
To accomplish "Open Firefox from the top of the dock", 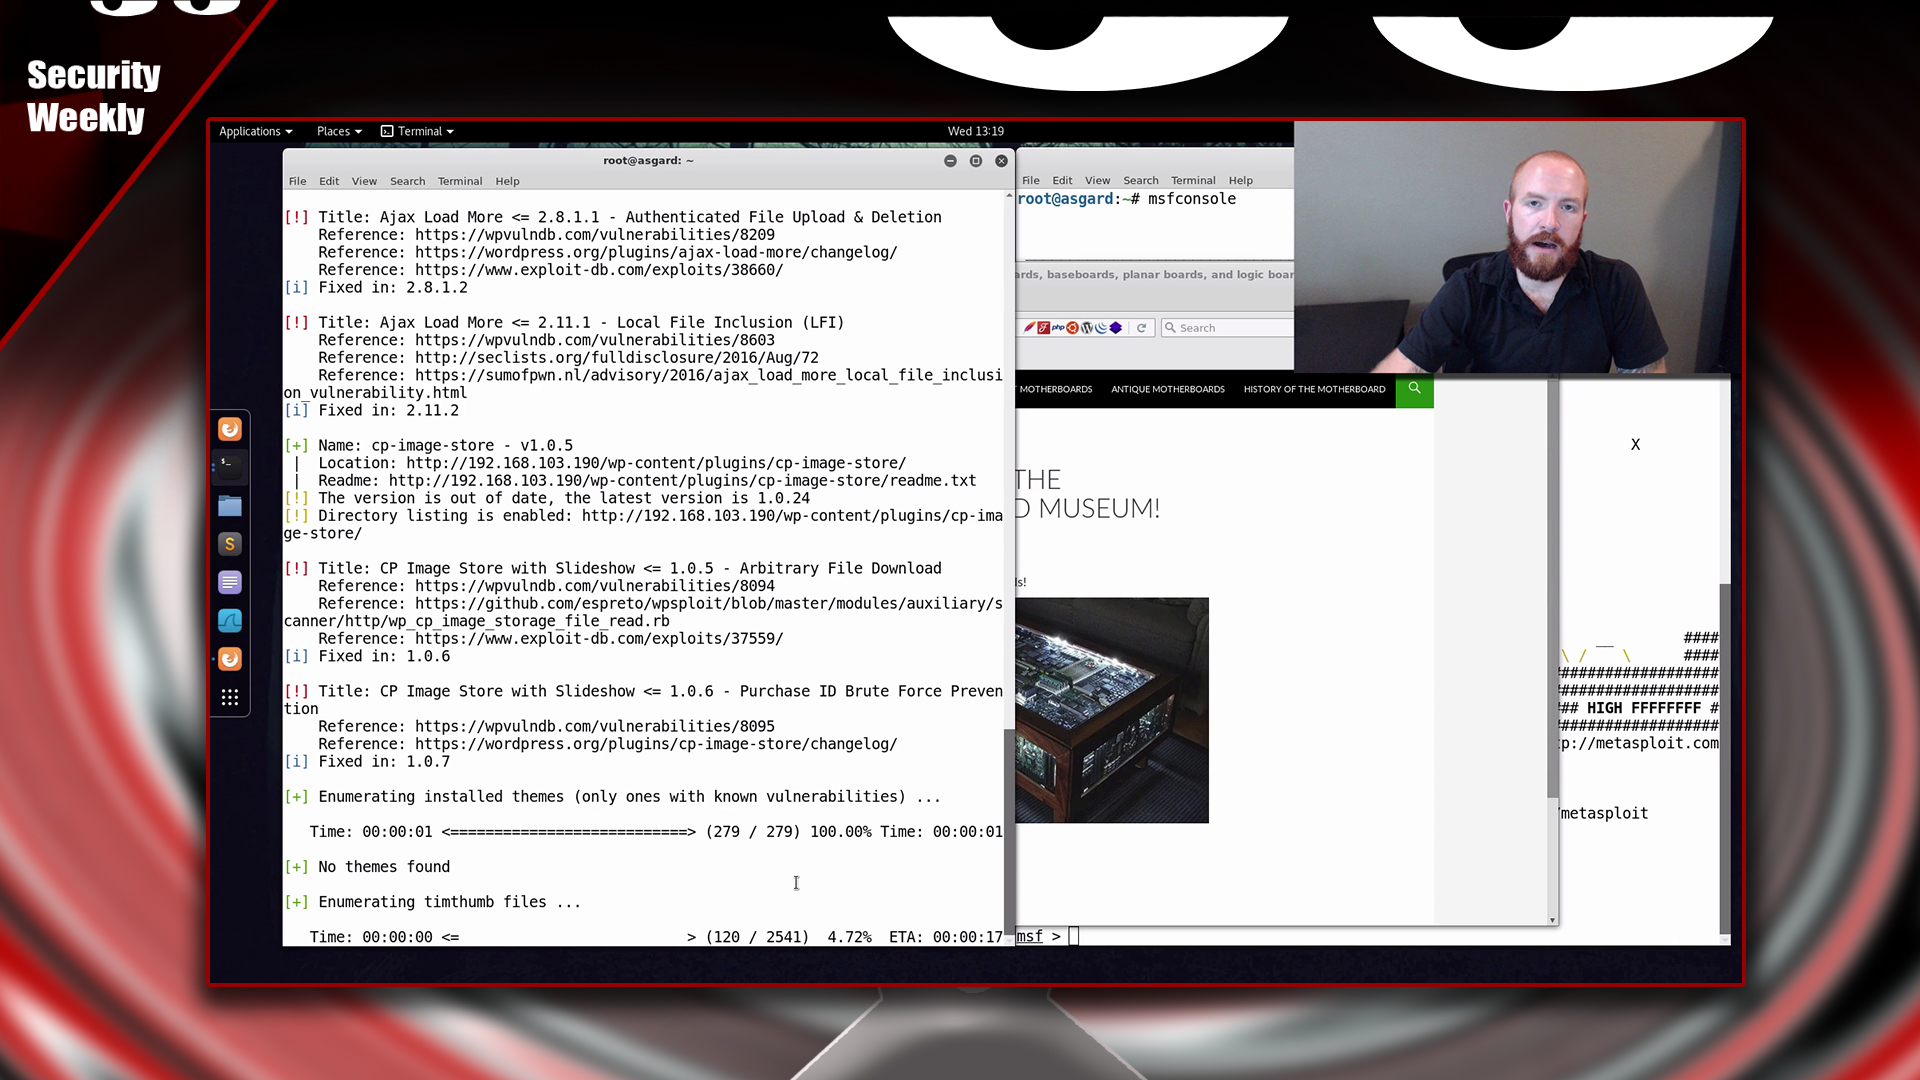I will tap(230, 429).
